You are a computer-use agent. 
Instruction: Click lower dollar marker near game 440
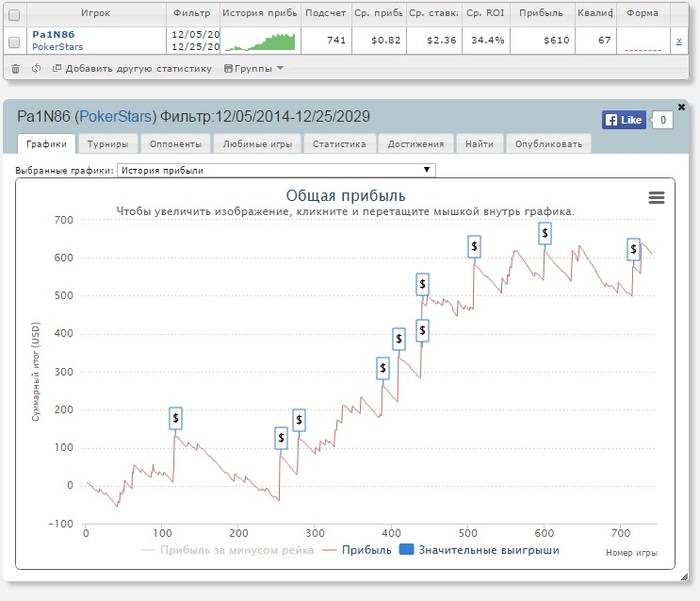click(422, 331)
